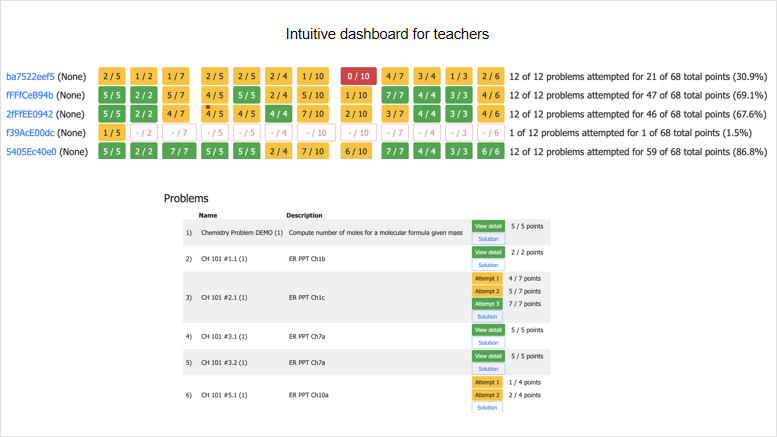Open Solution for Chemistry Problem DEMO

487,239
